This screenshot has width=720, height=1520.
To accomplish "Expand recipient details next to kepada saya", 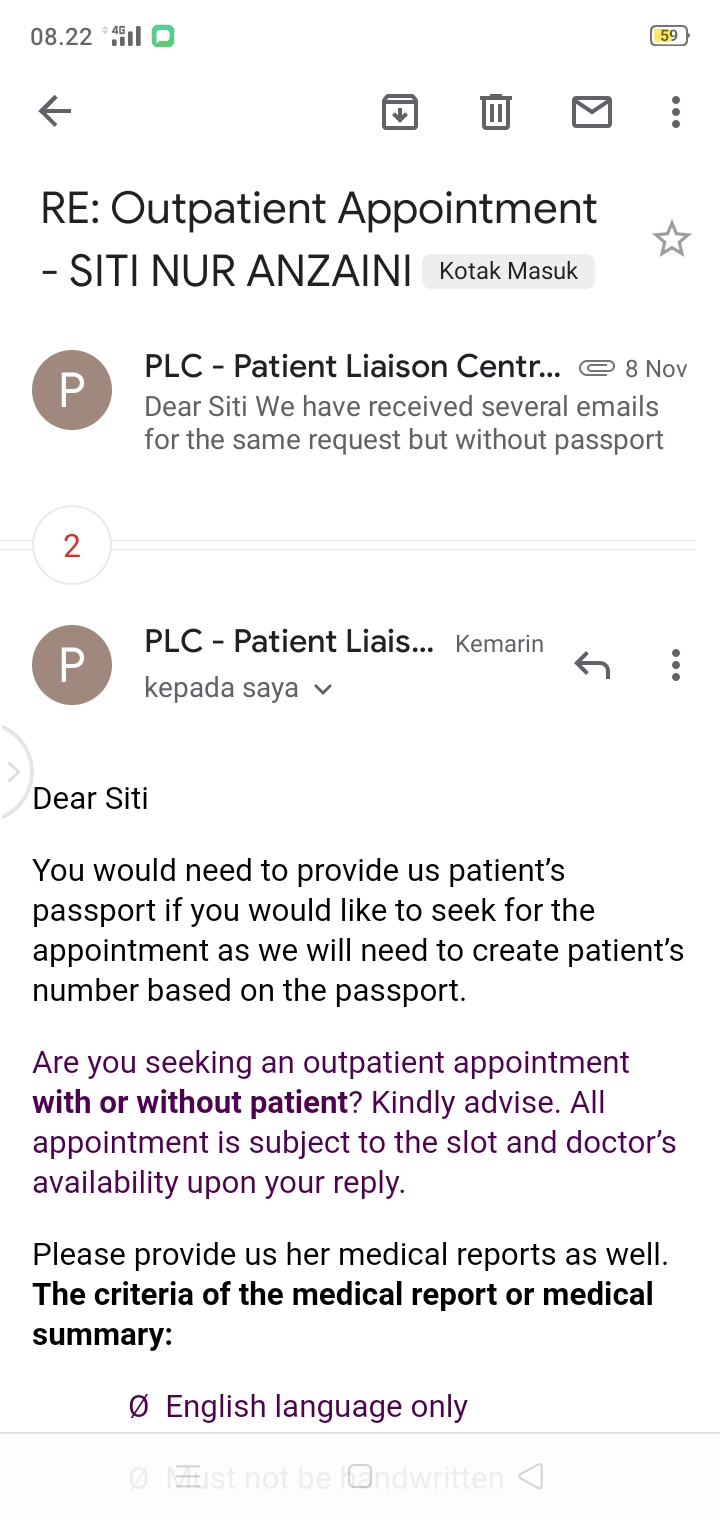I will [x=322, y=689].
